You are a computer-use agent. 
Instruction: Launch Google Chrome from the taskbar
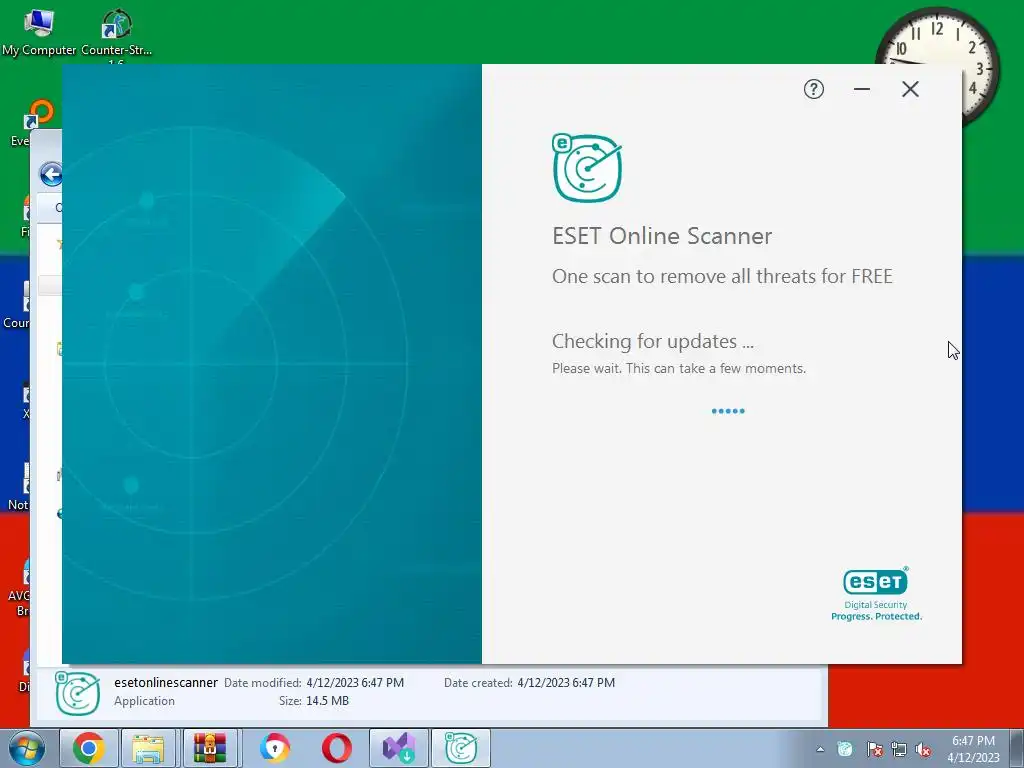tap(88, 748)
